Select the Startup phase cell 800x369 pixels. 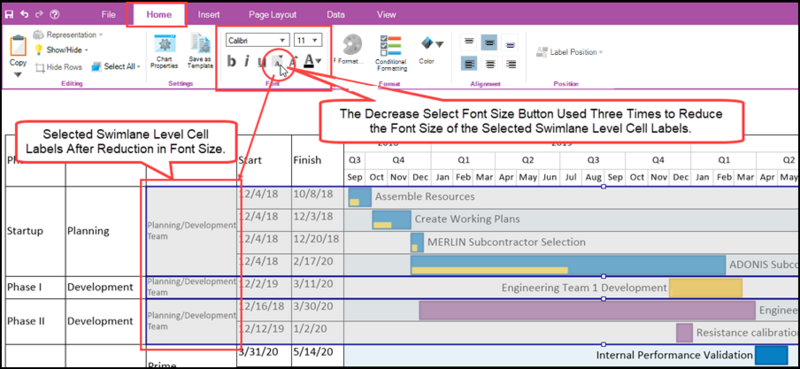click(35, 231)
